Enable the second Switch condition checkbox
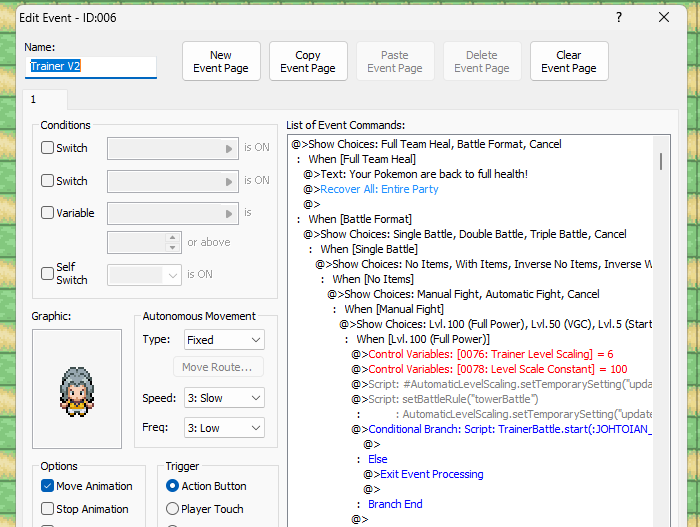 48,181
